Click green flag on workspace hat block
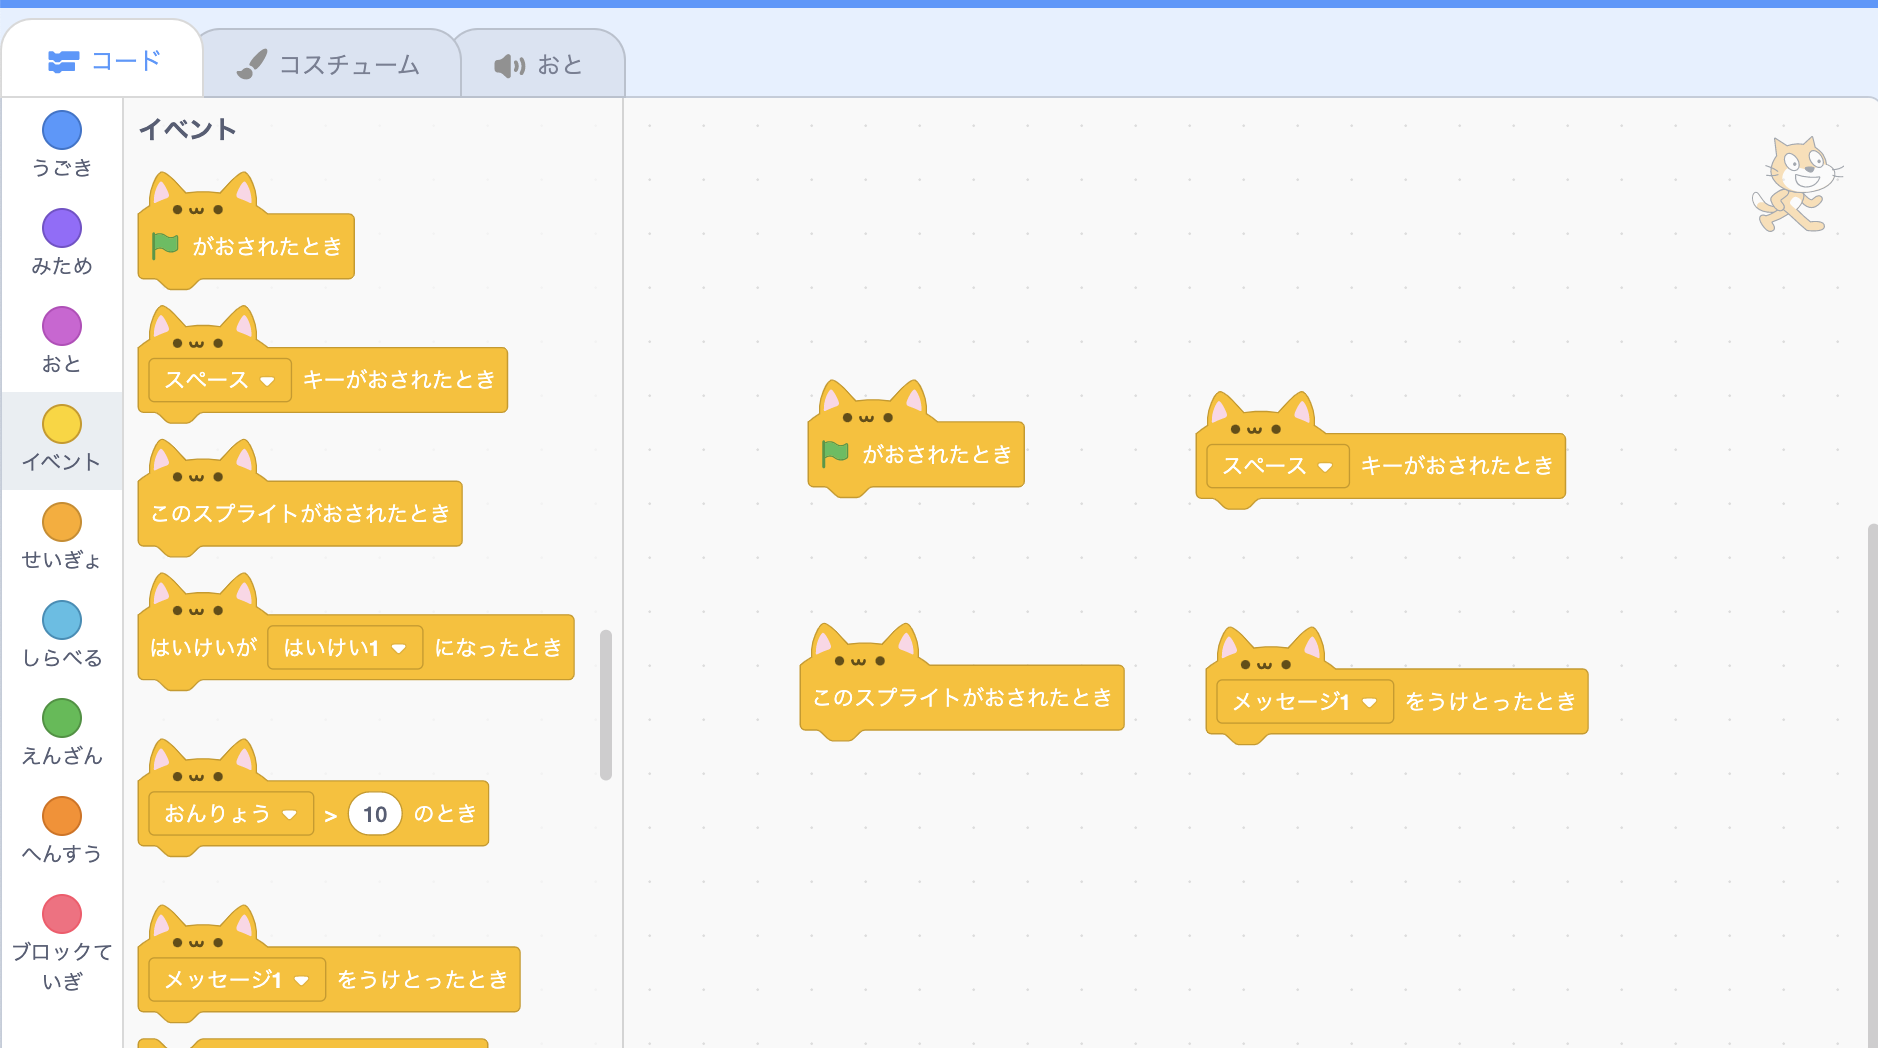The width and height of the screenshot is (1878, 1048). (x=835, y=454)
